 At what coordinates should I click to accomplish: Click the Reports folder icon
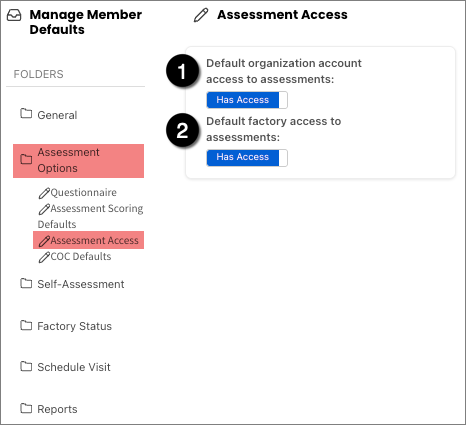[x=26, y=408]
